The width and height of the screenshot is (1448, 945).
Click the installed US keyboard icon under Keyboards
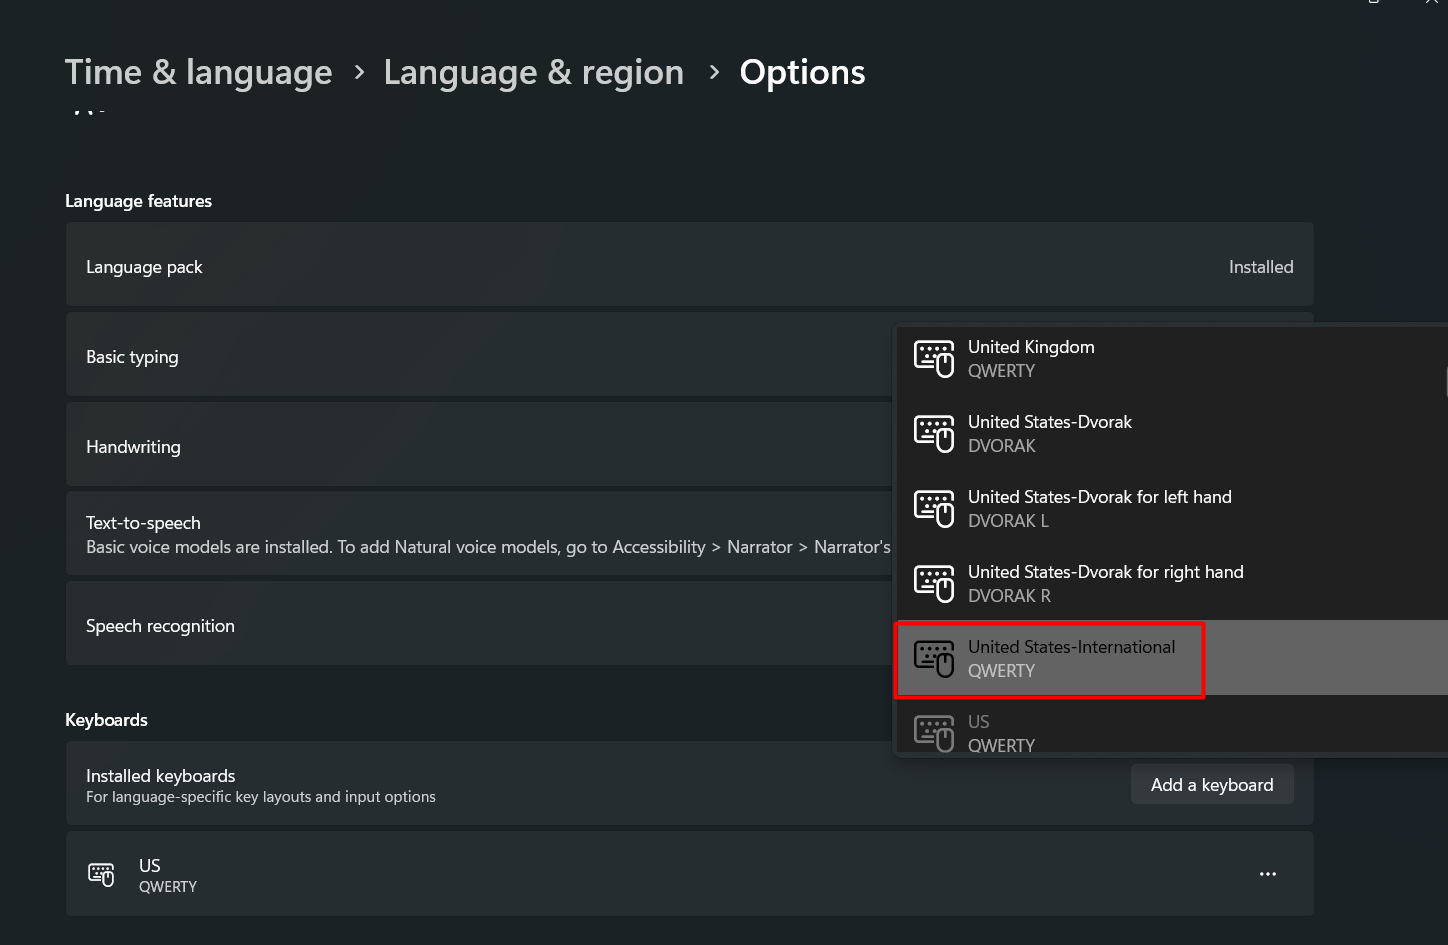click(101, 875)
